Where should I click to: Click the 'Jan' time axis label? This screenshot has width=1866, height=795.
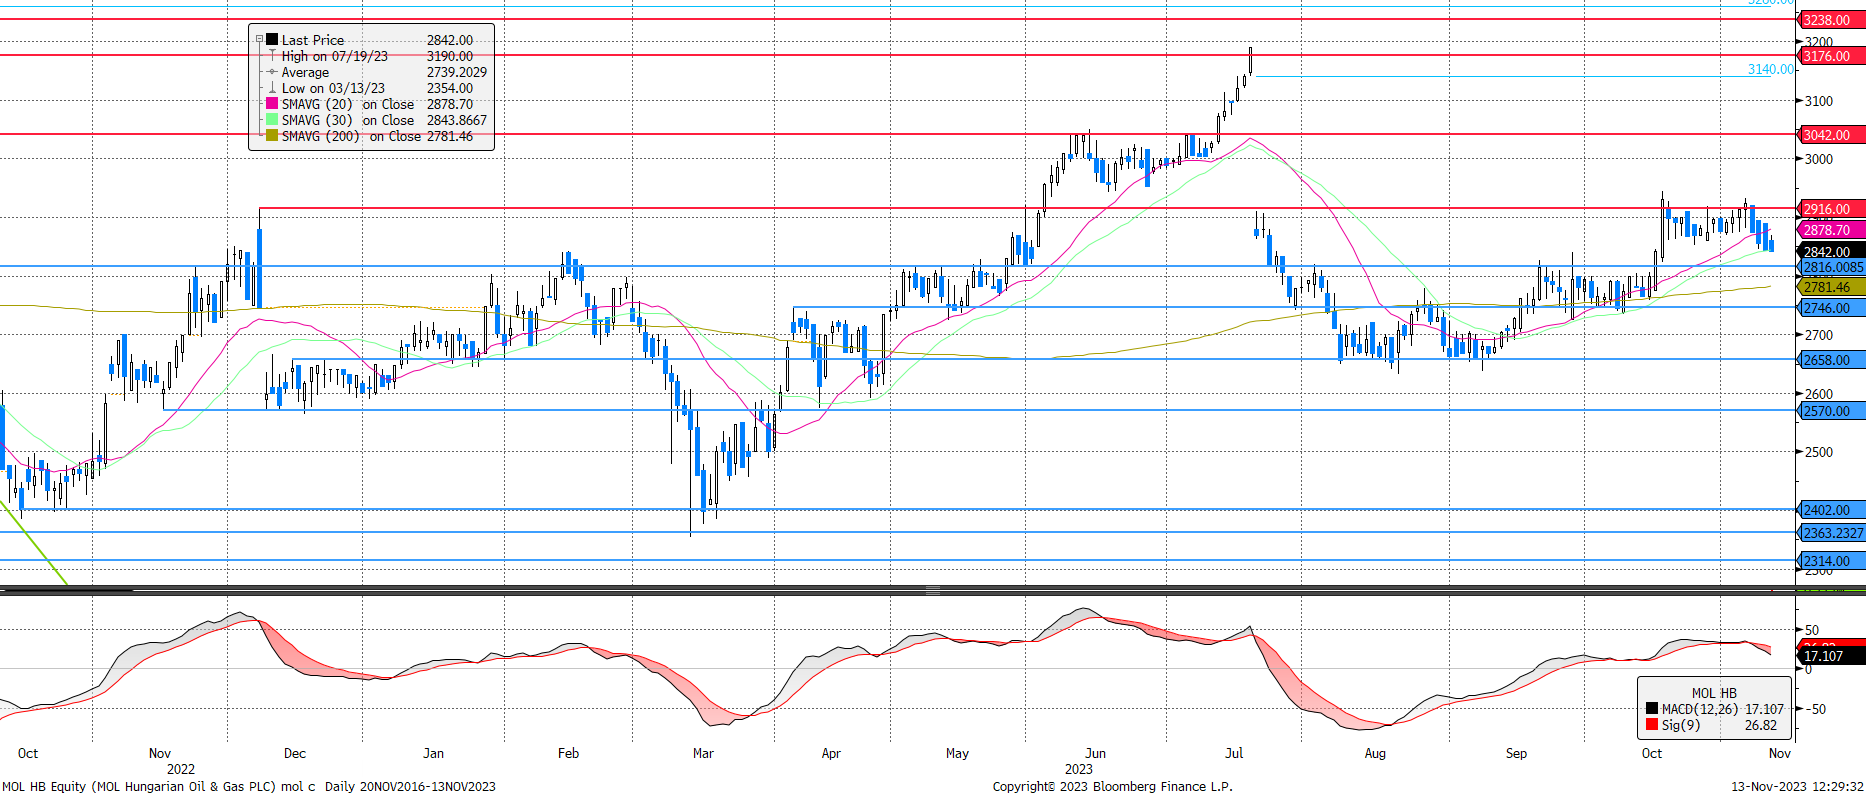click(x=433, y=753)
